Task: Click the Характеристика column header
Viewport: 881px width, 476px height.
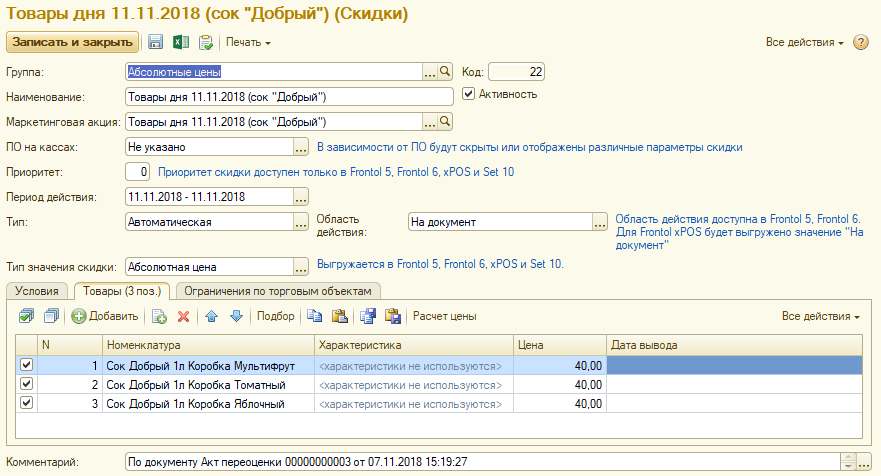Action: [x=414, y=345]
